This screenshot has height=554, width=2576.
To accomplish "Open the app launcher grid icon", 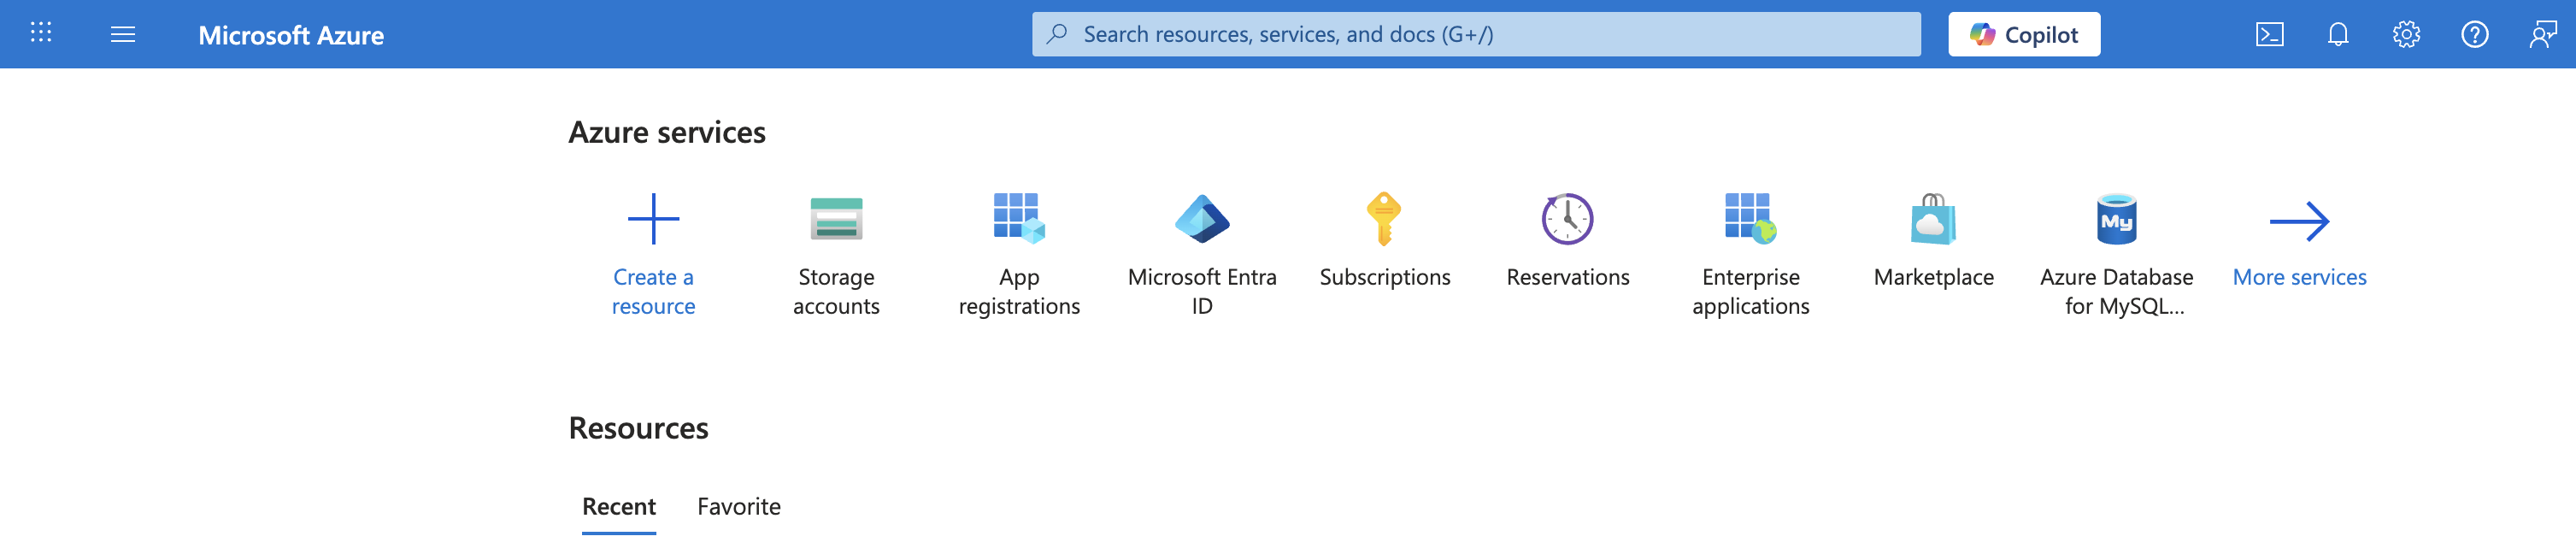I will [x=41, y=33].
